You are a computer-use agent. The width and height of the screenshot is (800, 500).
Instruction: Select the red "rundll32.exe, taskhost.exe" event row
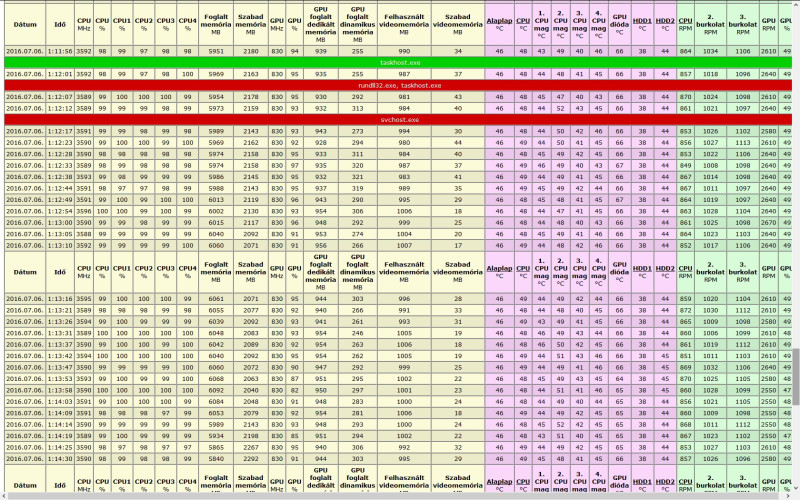tap(398, 86)
